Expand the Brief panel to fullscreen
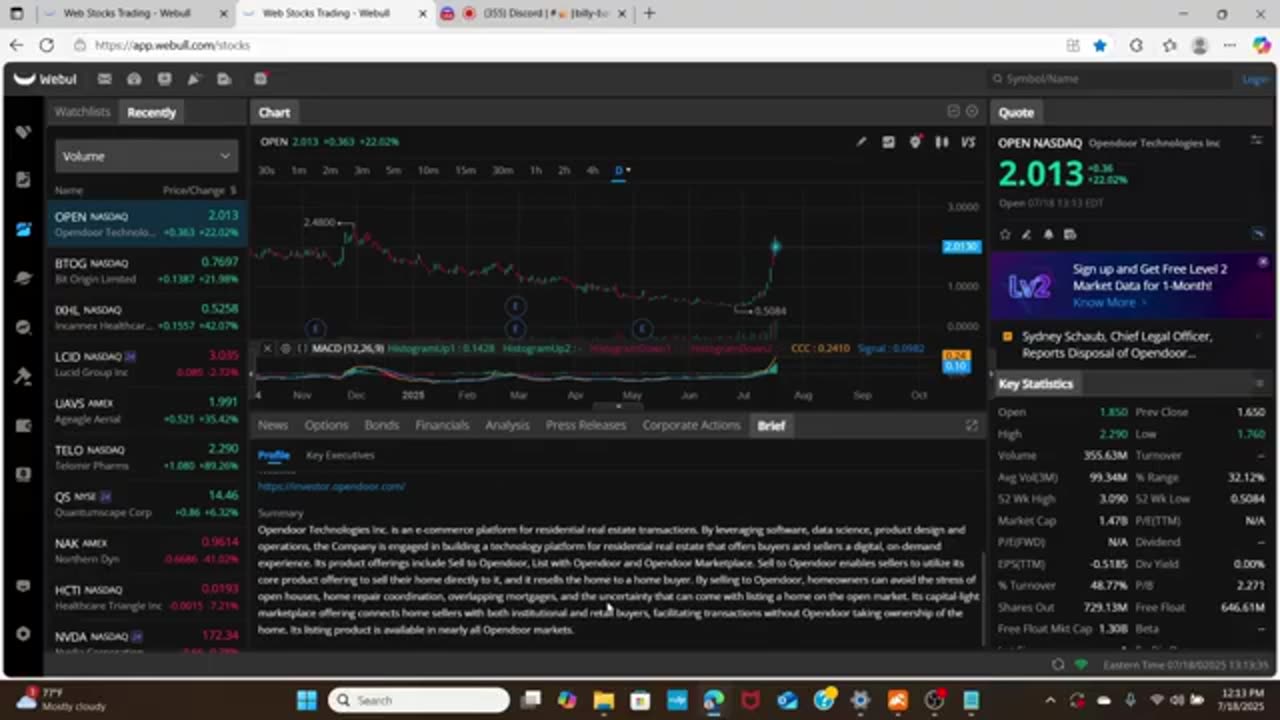This screenshot has width=1280, height=720. 971,426
